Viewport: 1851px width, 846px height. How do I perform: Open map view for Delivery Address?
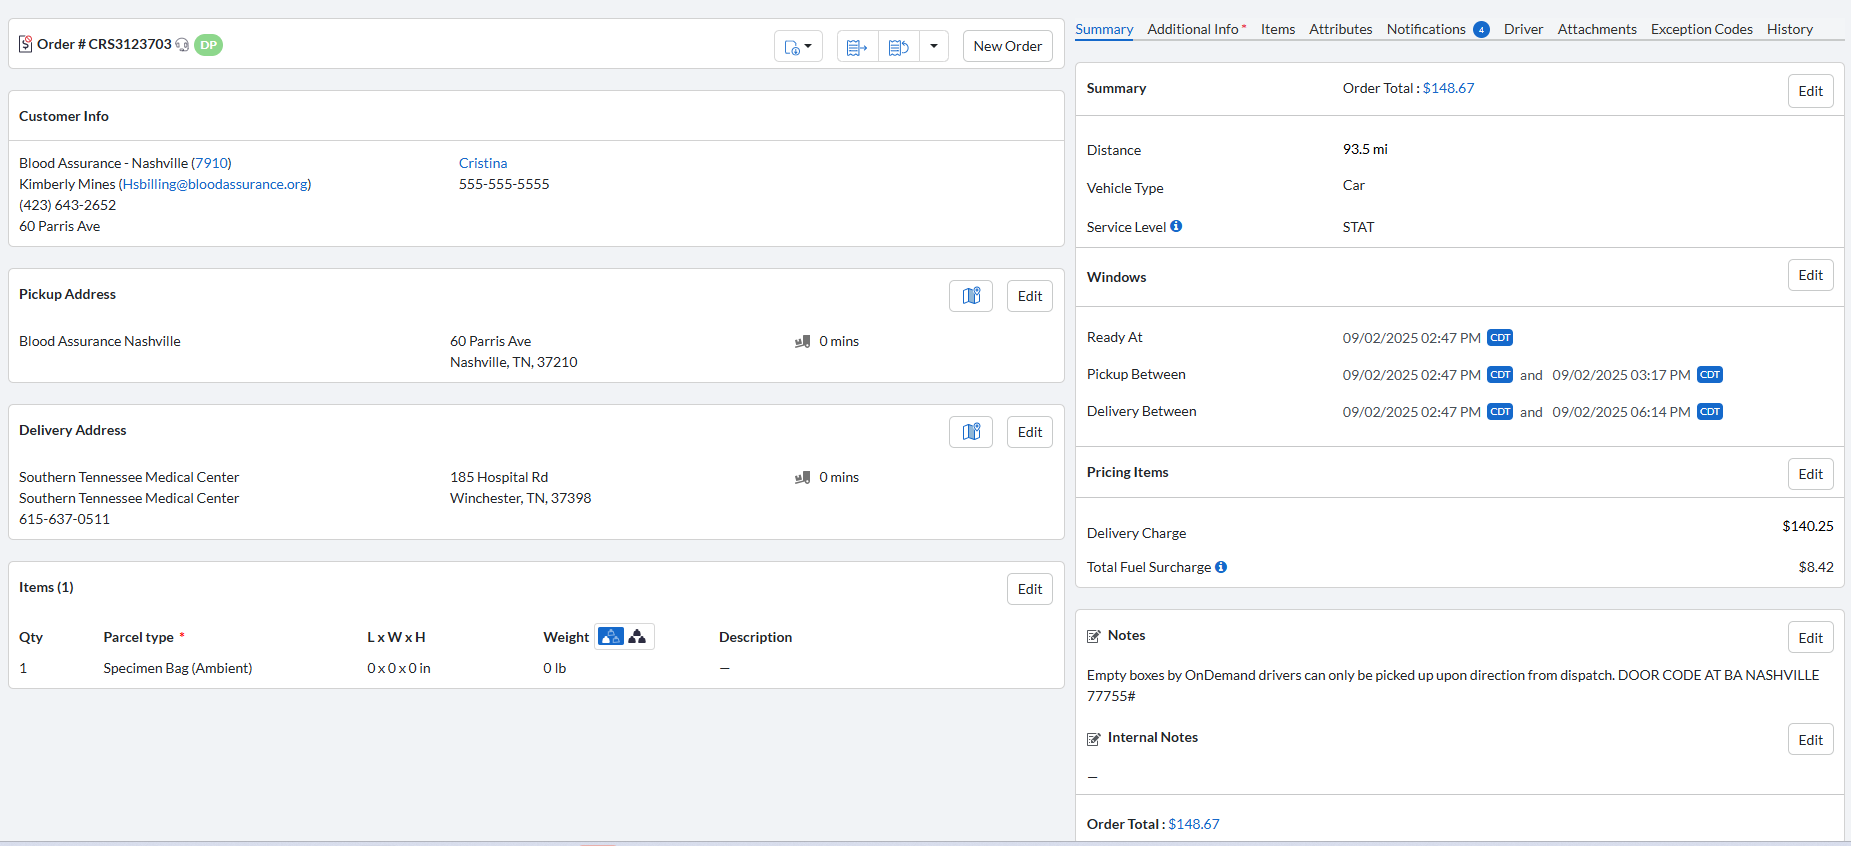[970, 432]
